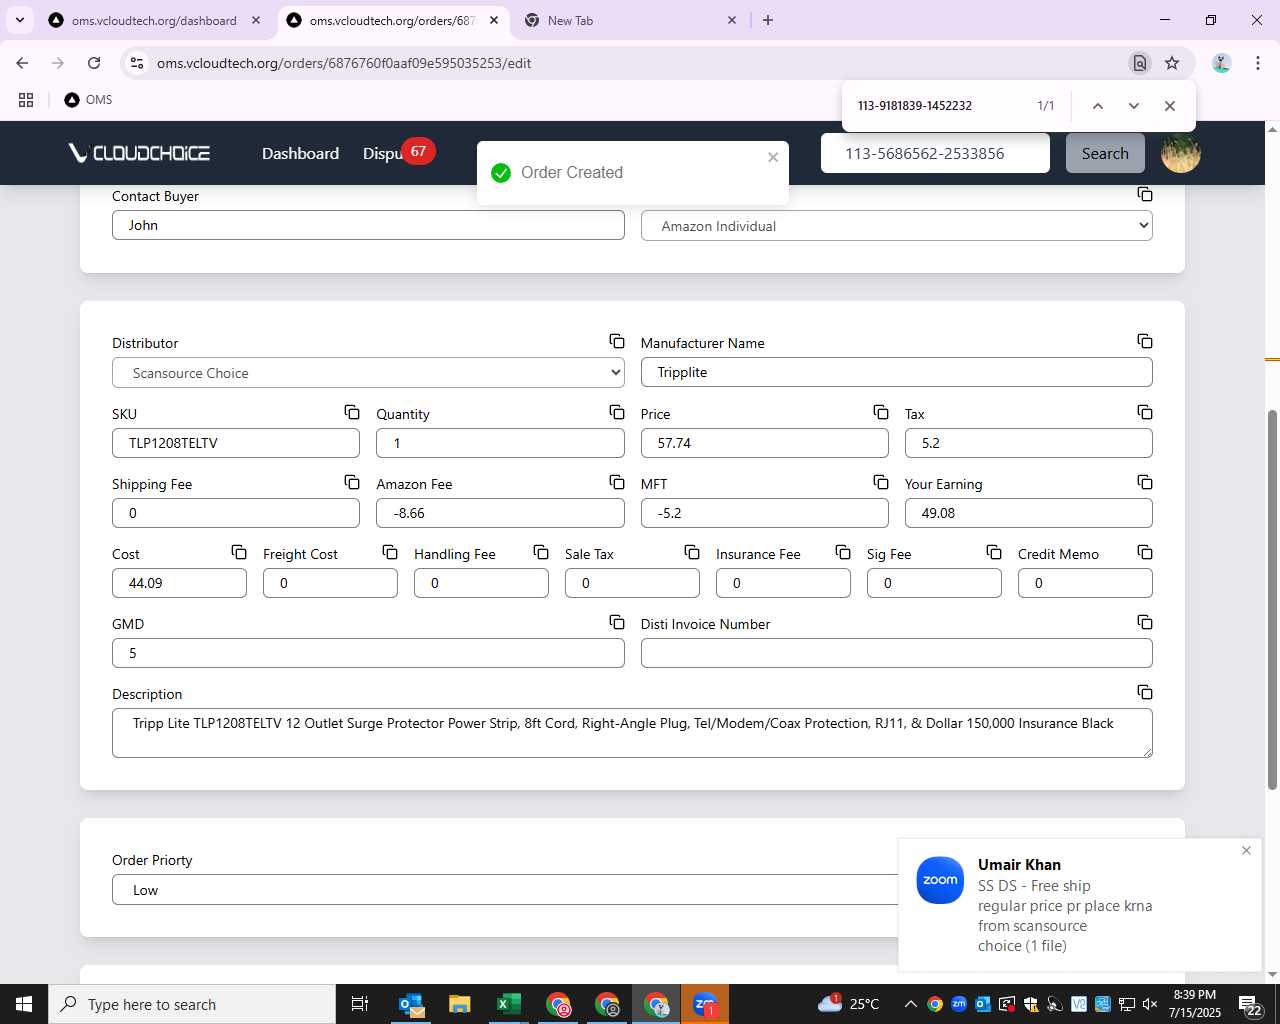Click into the Description textarea
The image size is (1280, 1024).
point(632,733)
